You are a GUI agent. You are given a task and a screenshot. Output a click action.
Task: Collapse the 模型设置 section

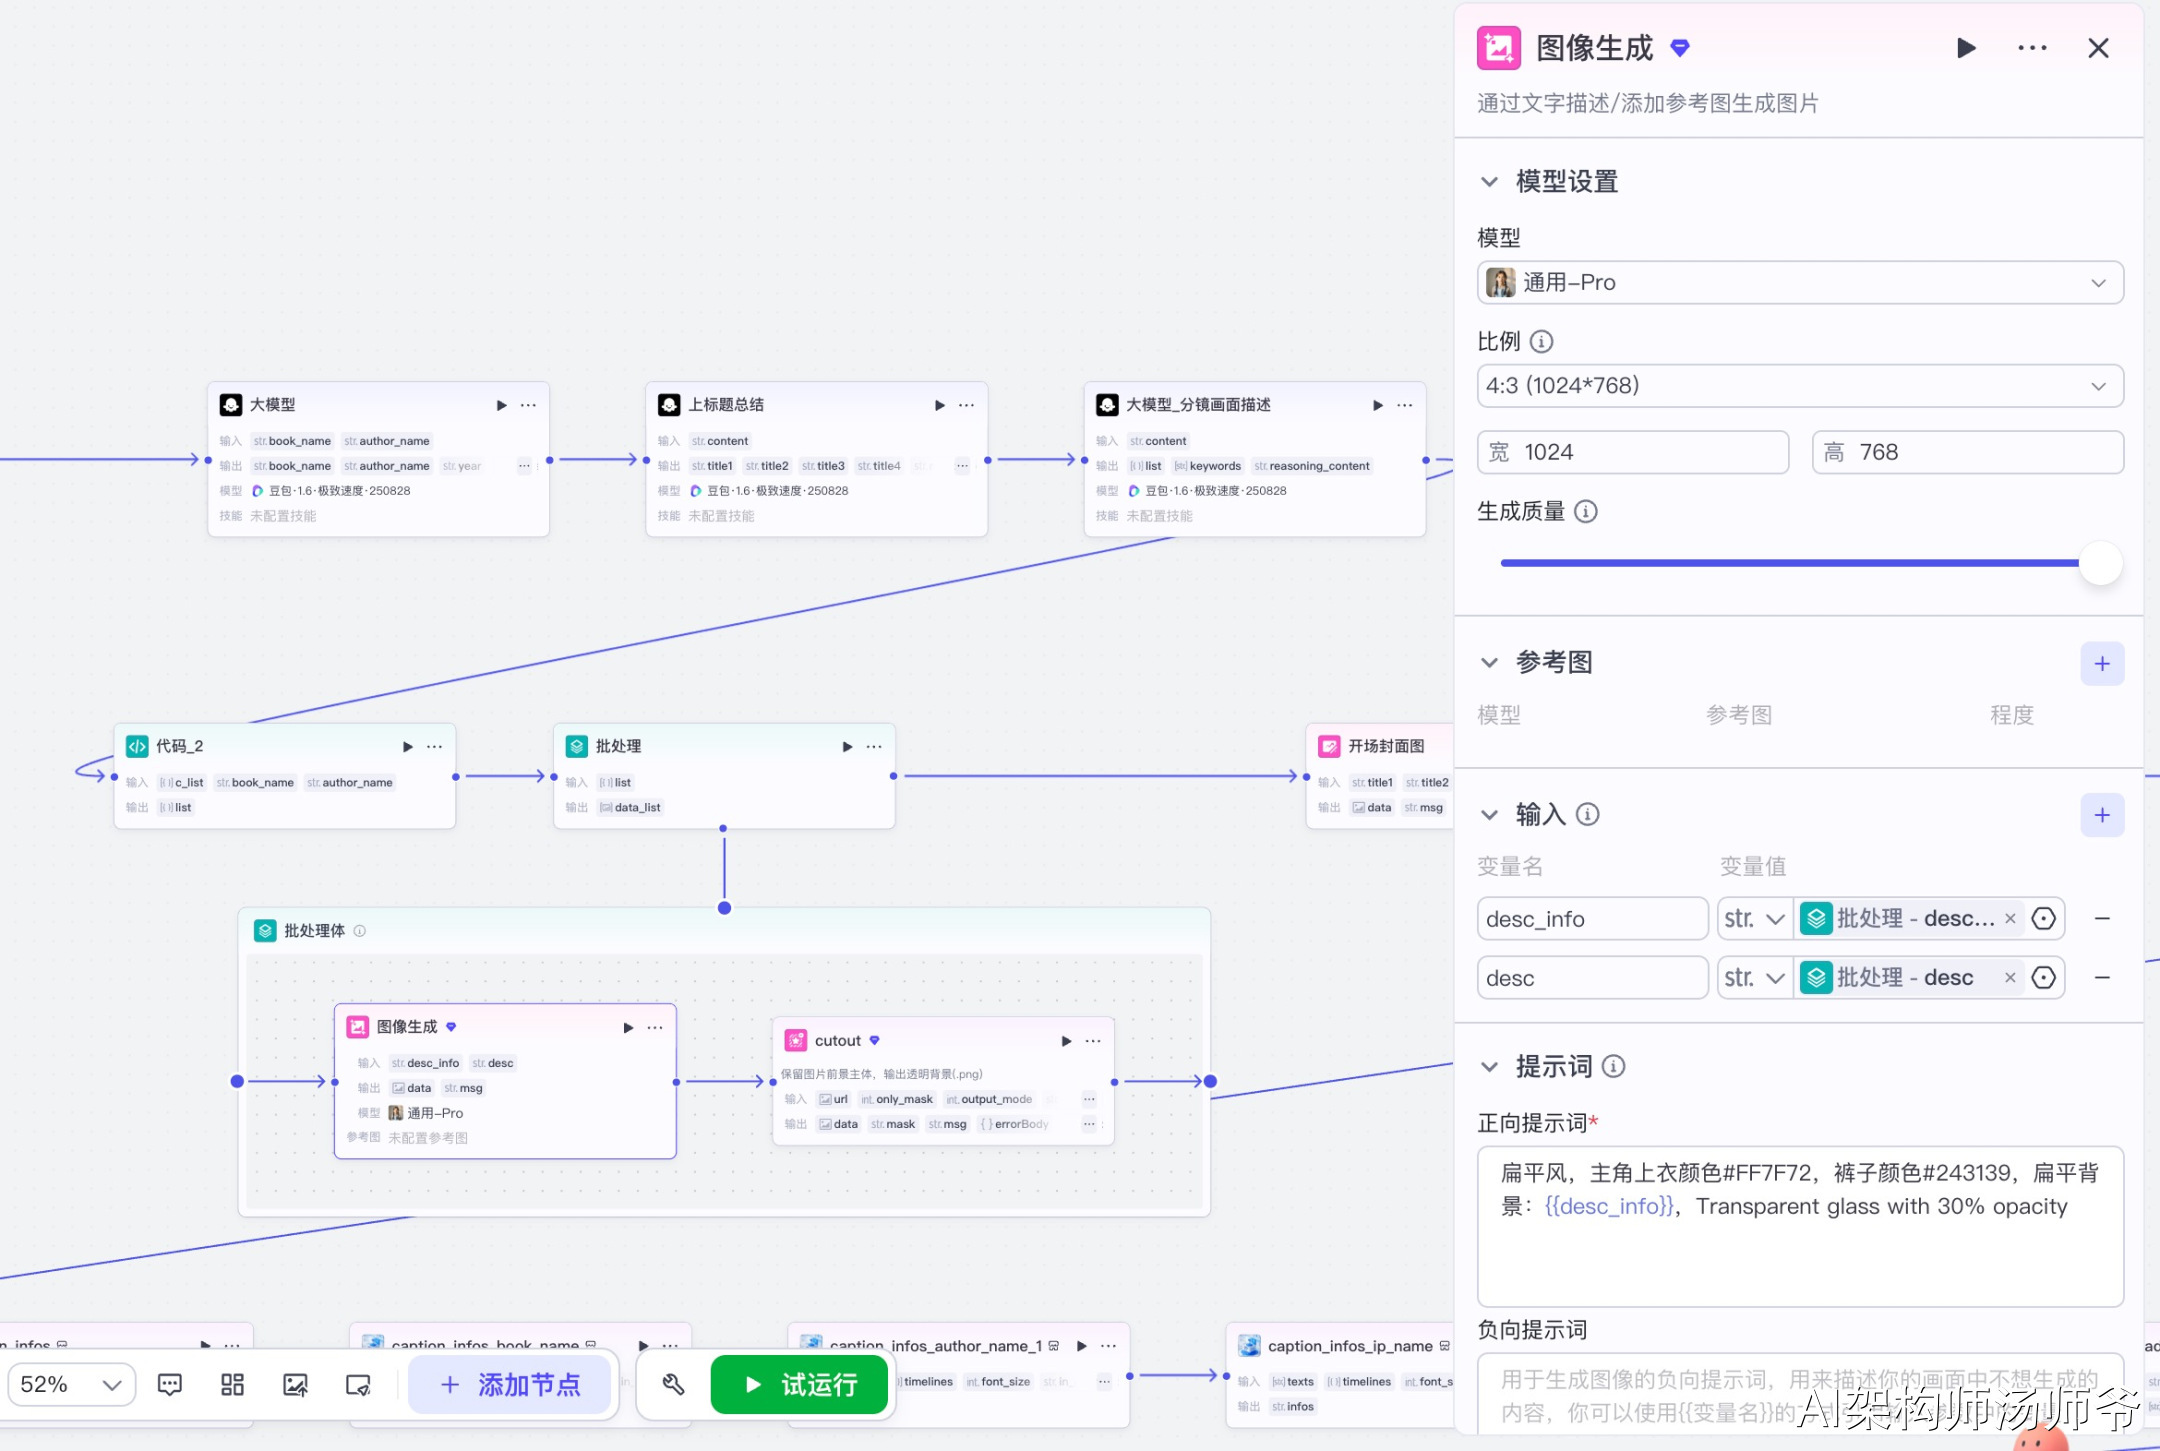tap(1489, 182)
